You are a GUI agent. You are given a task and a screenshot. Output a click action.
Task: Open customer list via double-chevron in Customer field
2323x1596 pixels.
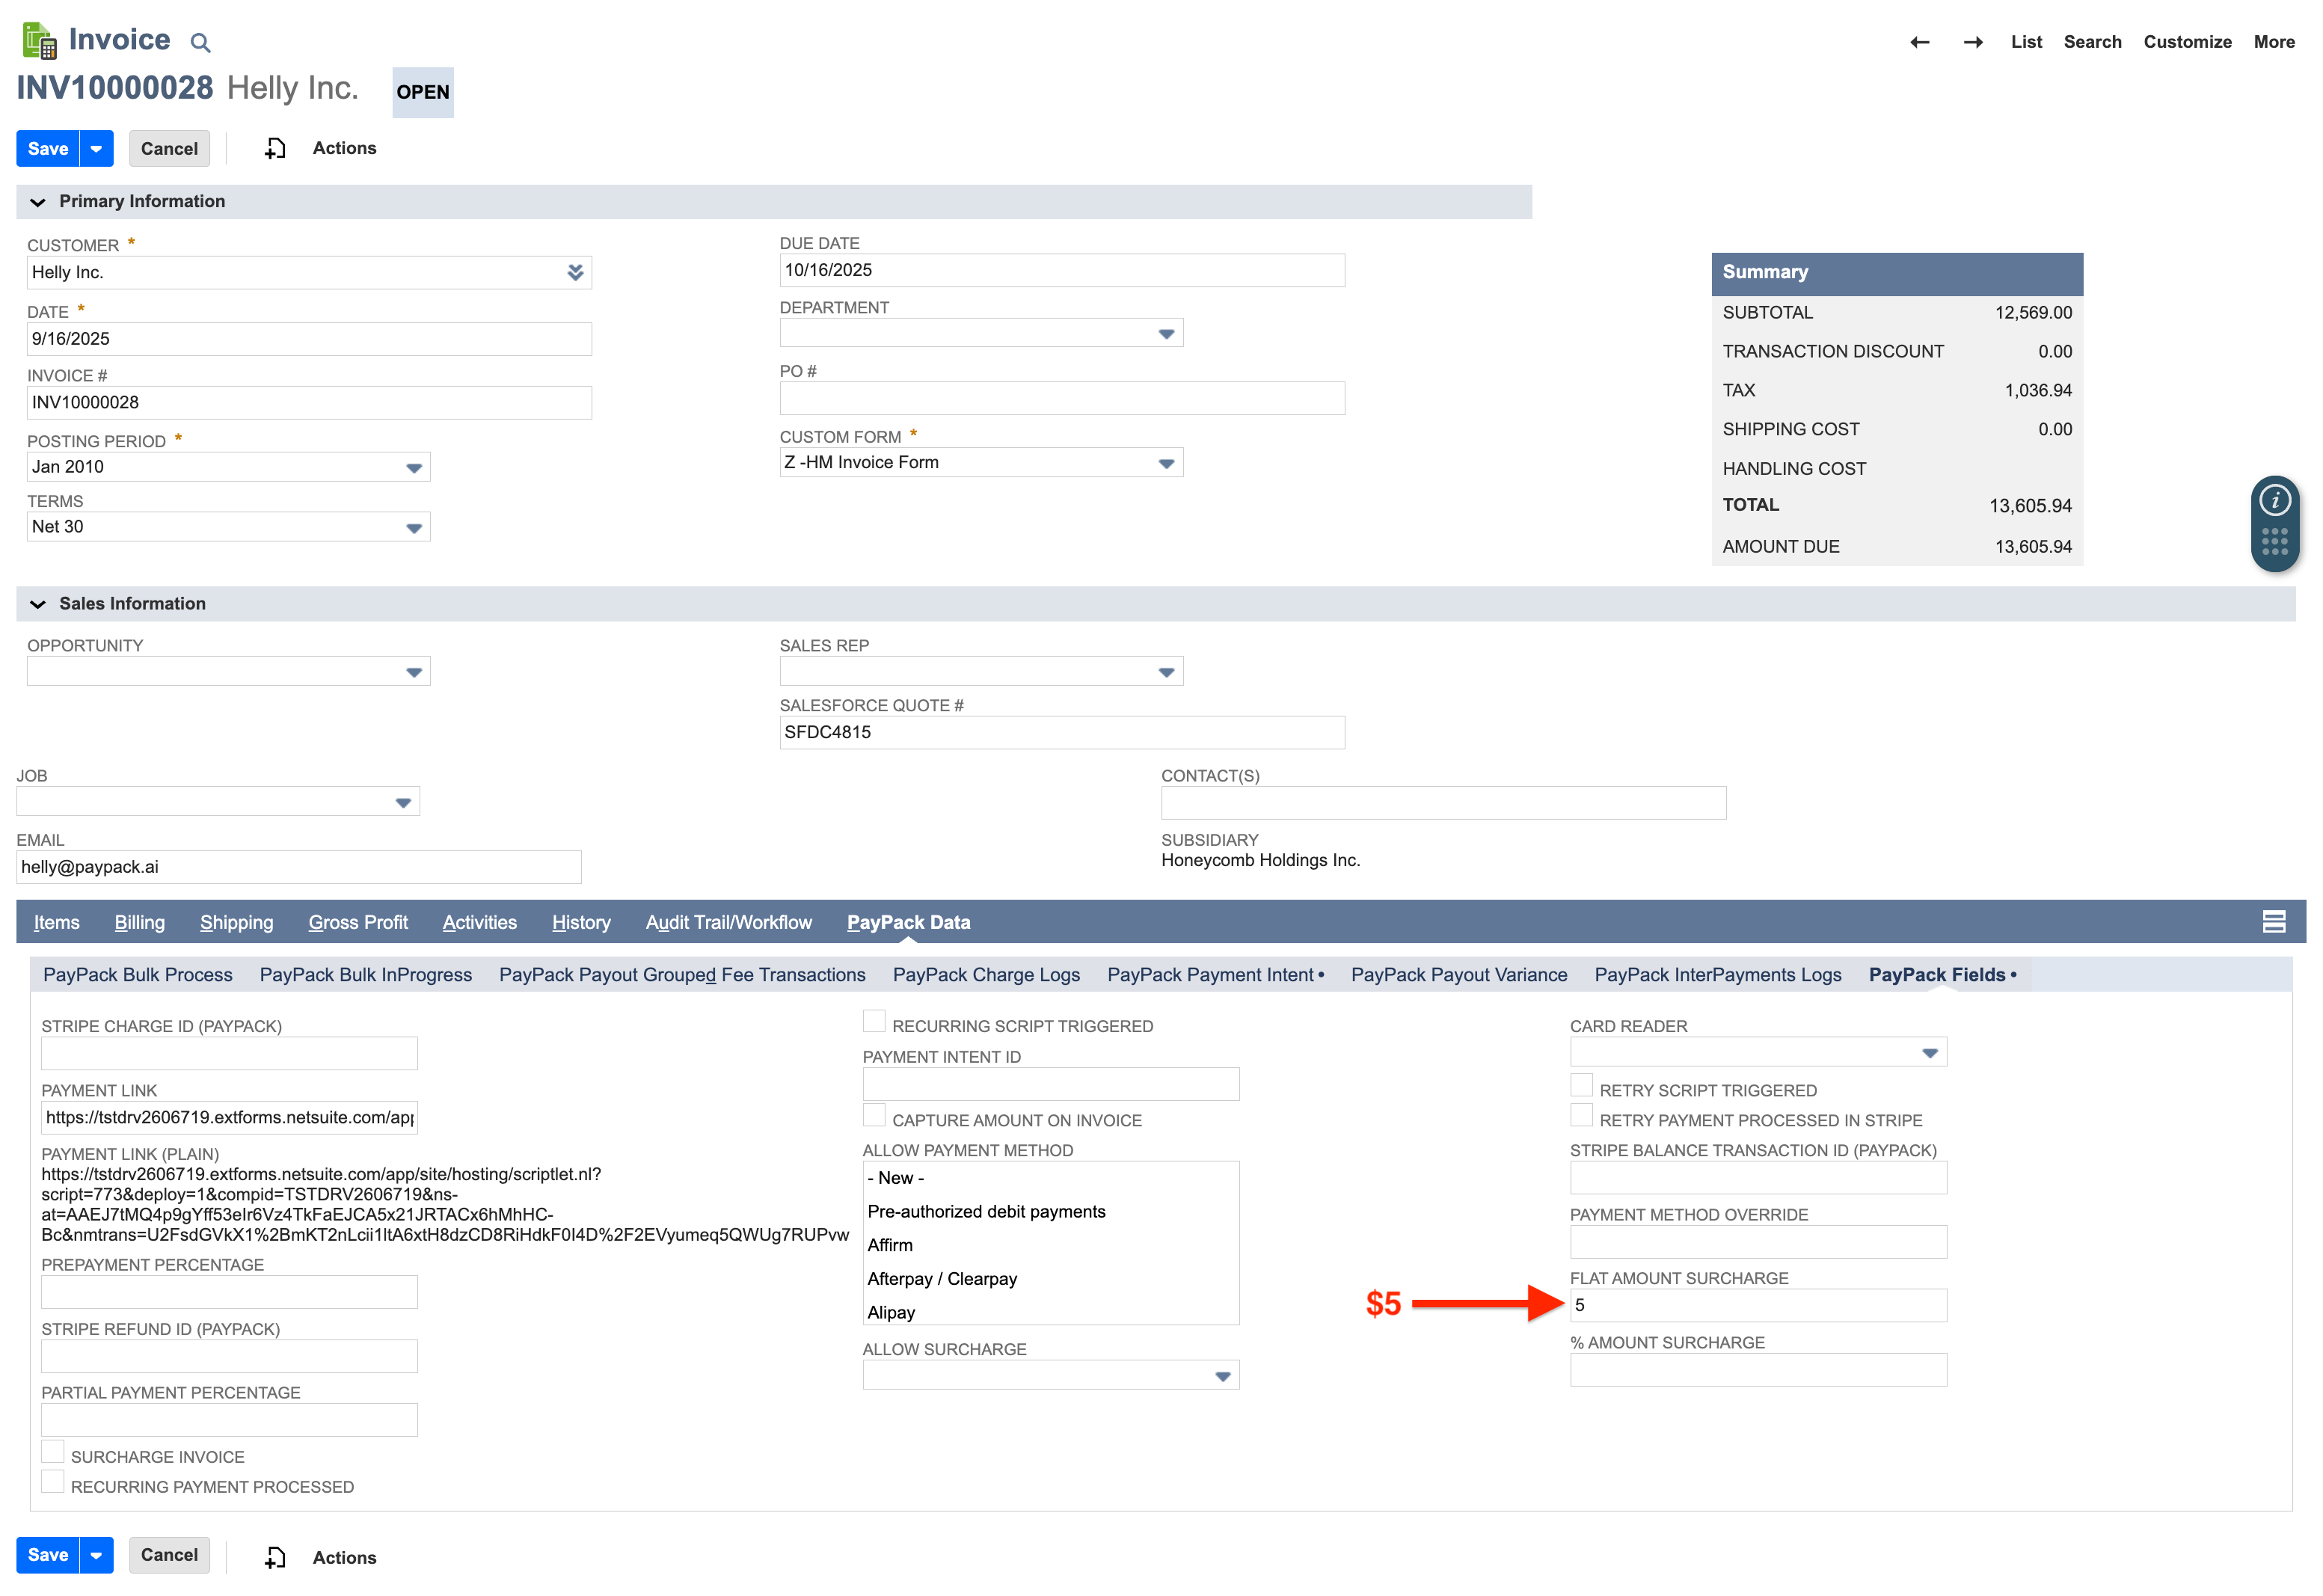click(x=575, y=272)
